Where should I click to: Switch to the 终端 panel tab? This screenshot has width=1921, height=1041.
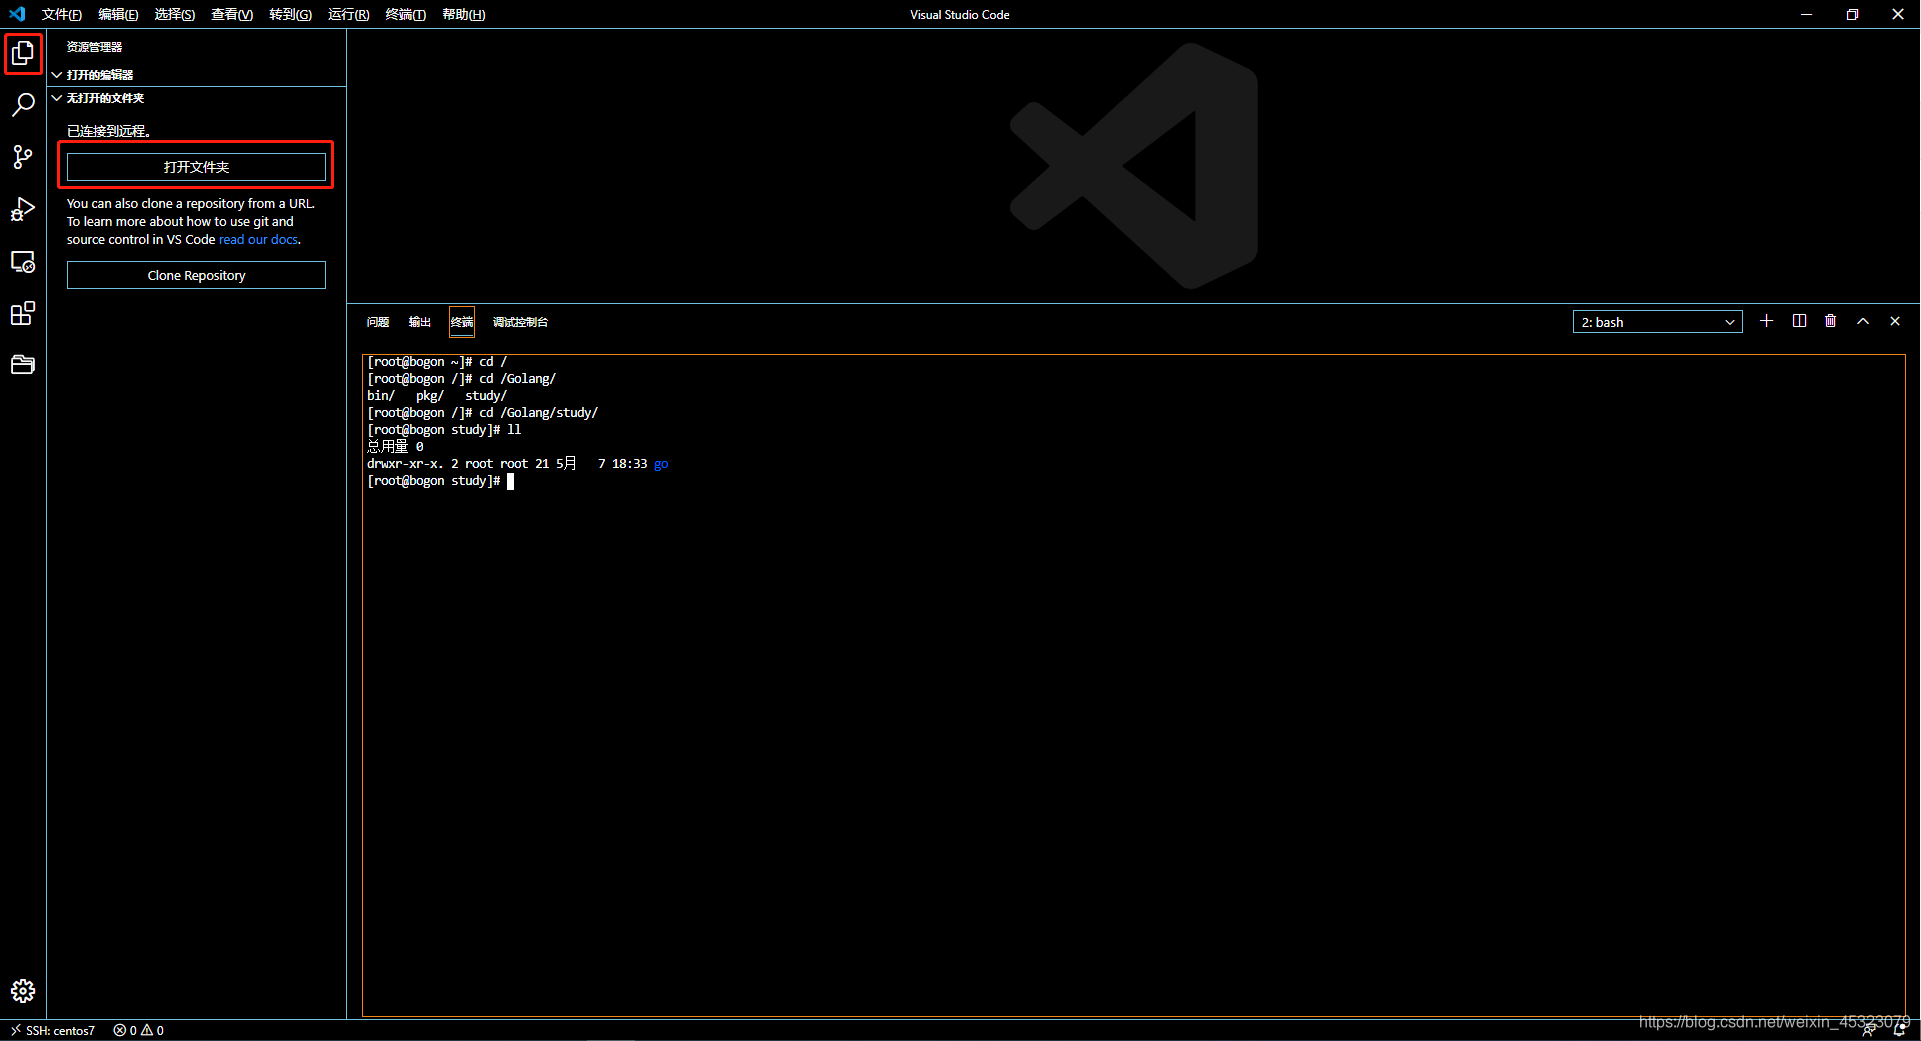[462, 322]
